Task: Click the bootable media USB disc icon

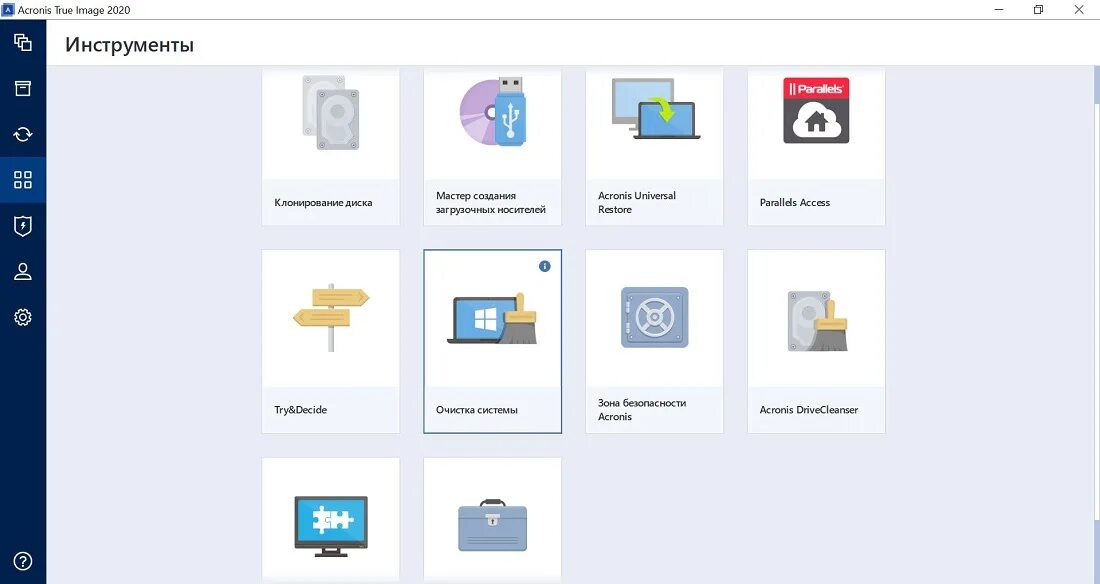Action: coord(492,111)
